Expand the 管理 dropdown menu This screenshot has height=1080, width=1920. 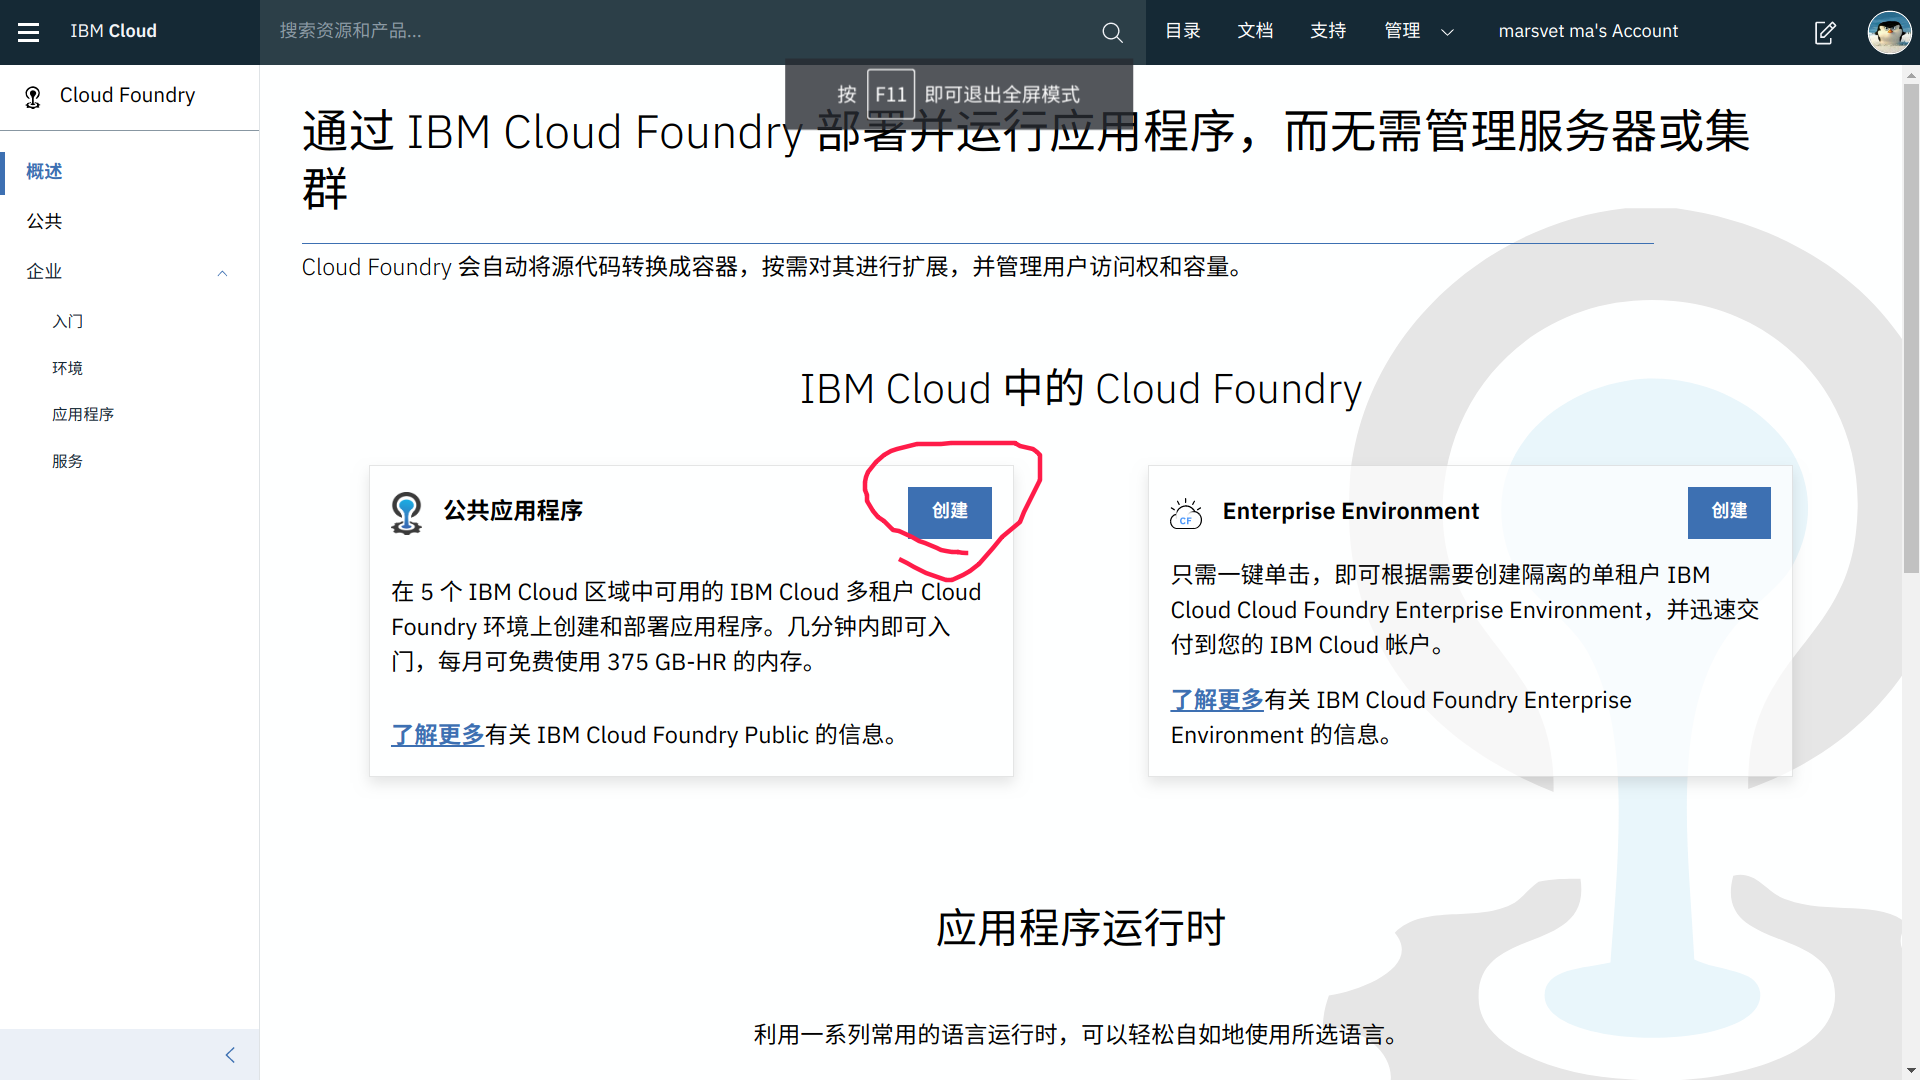click(x=1418, y=32)
